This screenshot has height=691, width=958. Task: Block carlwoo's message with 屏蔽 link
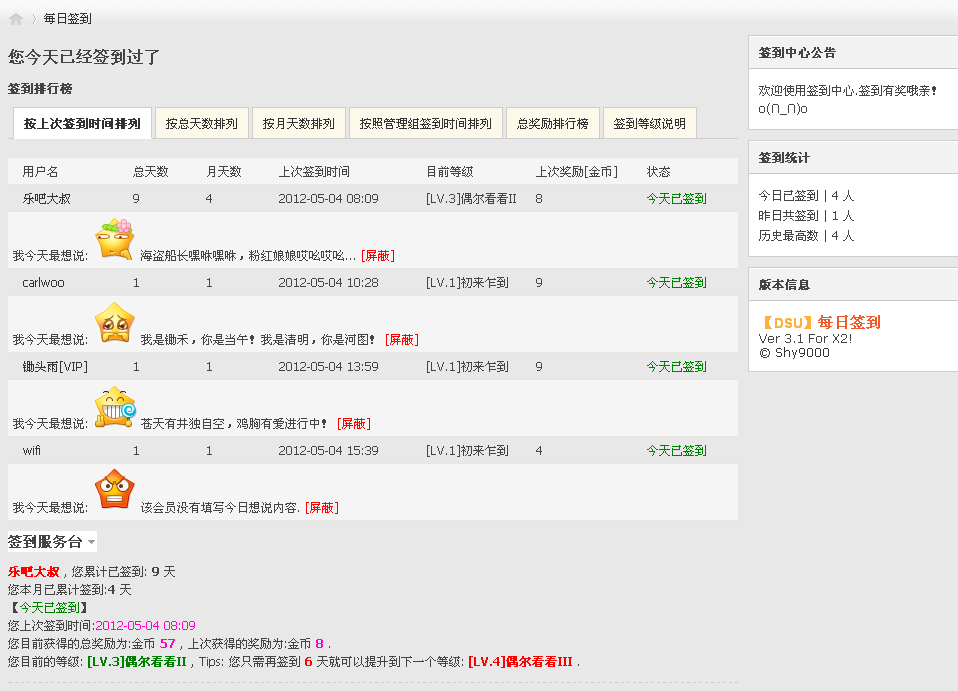tap(401, 338)
